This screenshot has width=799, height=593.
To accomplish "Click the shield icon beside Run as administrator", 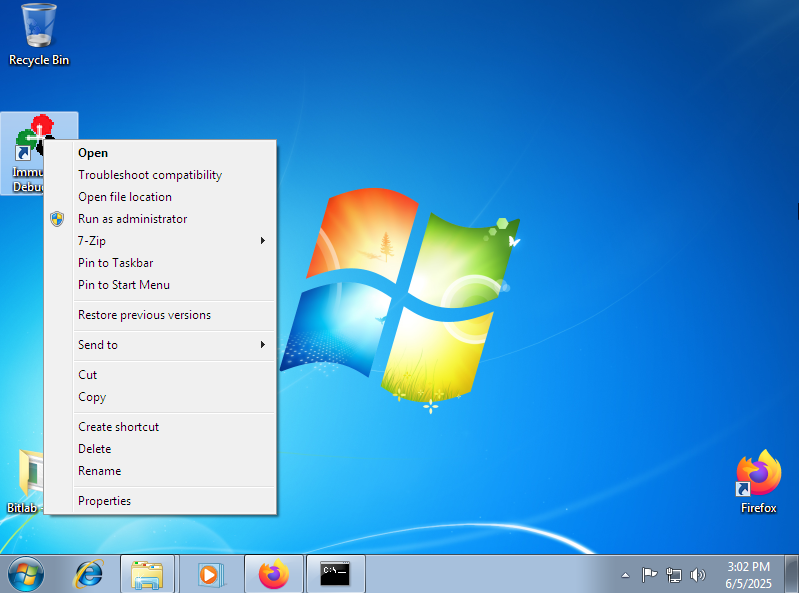I will (x=57, y=219).
